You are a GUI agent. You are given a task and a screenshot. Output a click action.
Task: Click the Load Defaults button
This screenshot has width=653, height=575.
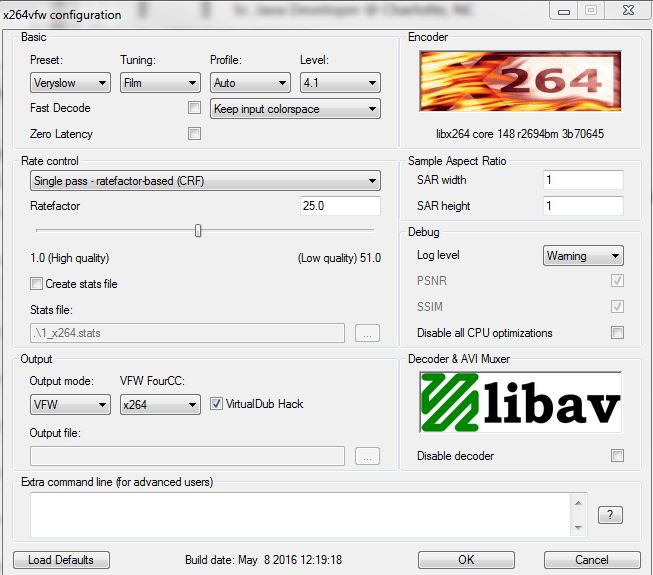pos(61,560)
